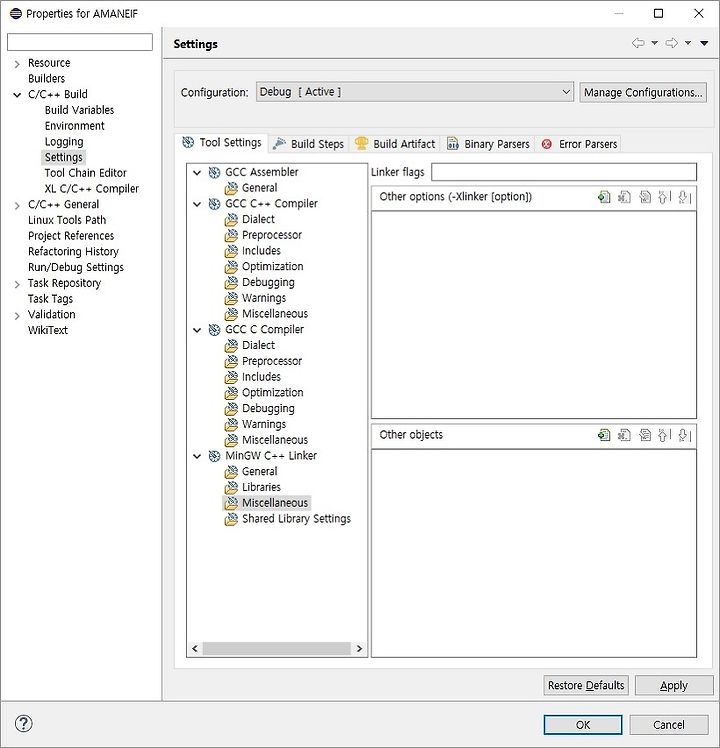
Task: Select Warnings under GCC C++ Compiler
Action: 264,298
